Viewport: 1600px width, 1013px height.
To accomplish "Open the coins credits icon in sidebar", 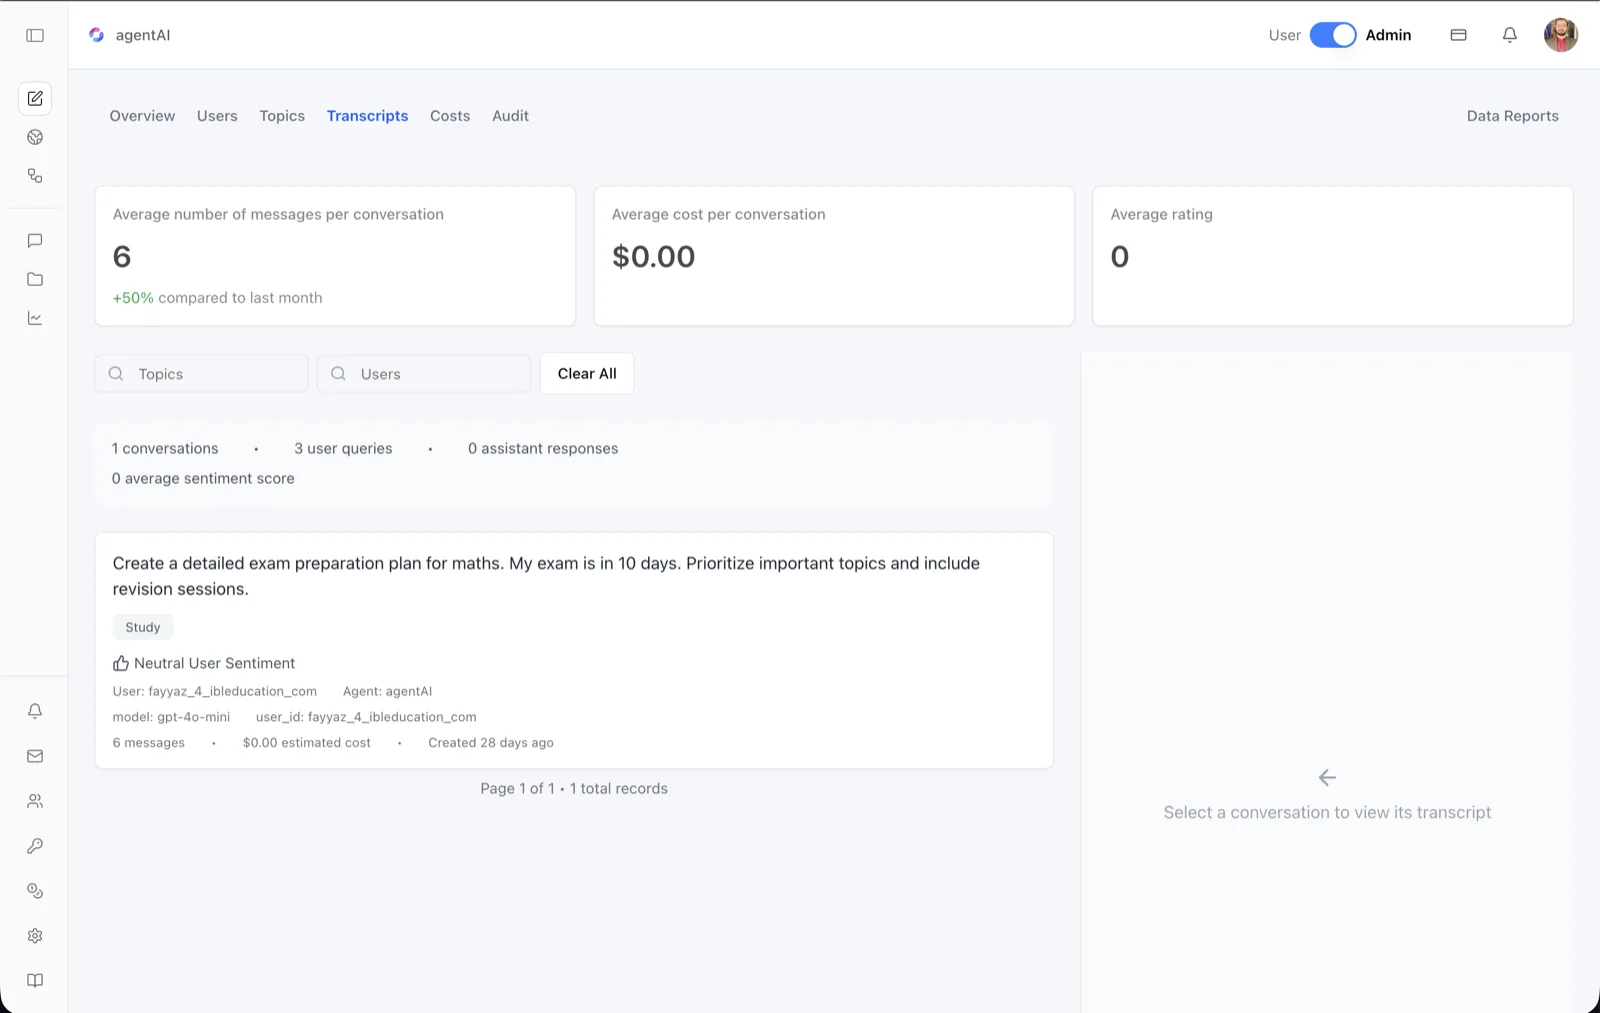I will coord(35,891).
